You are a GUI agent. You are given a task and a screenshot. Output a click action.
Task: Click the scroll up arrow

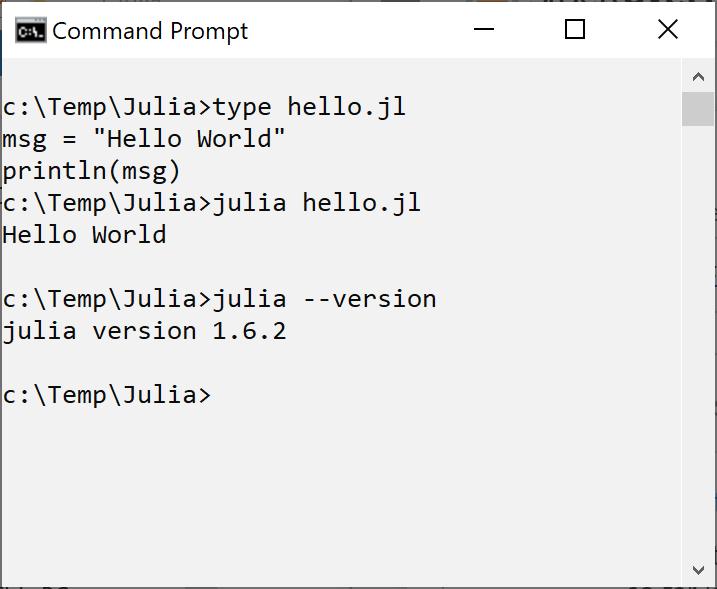click(698, 77)
